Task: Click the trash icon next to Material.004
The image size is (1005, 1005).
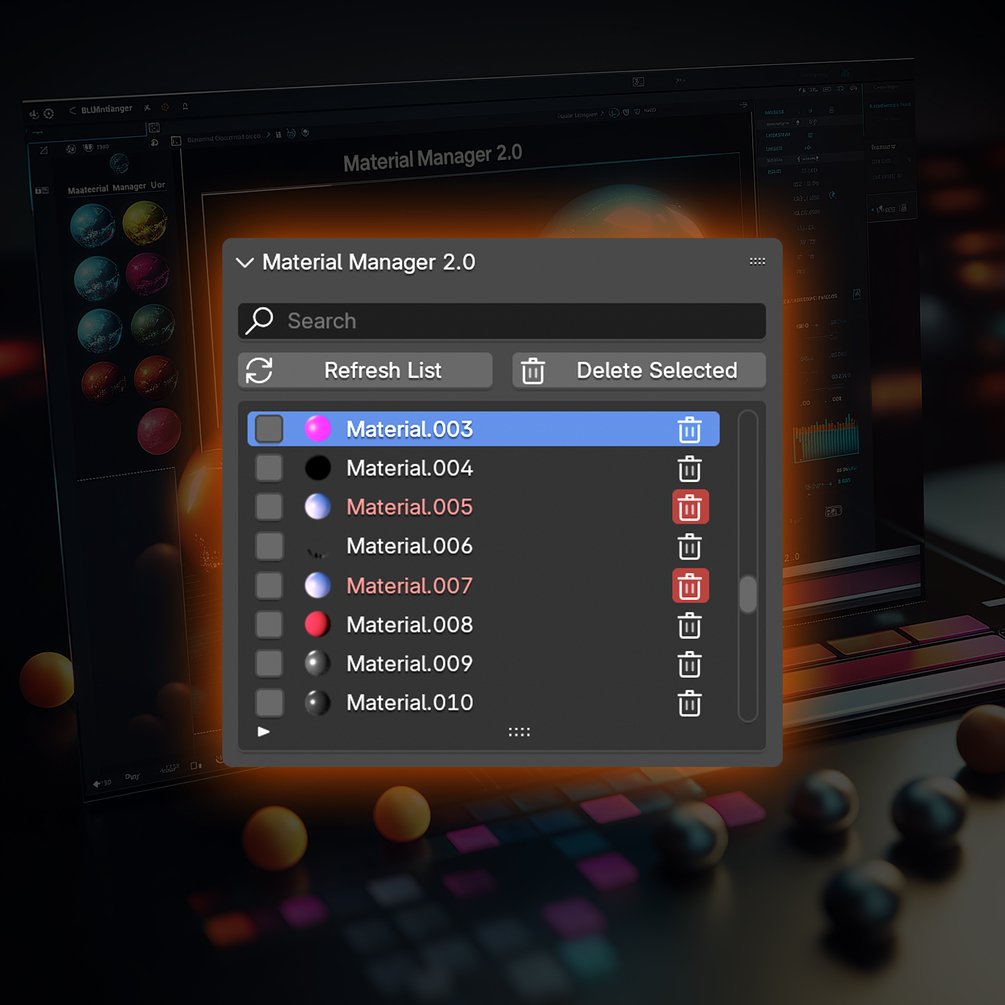Action: 689,468
